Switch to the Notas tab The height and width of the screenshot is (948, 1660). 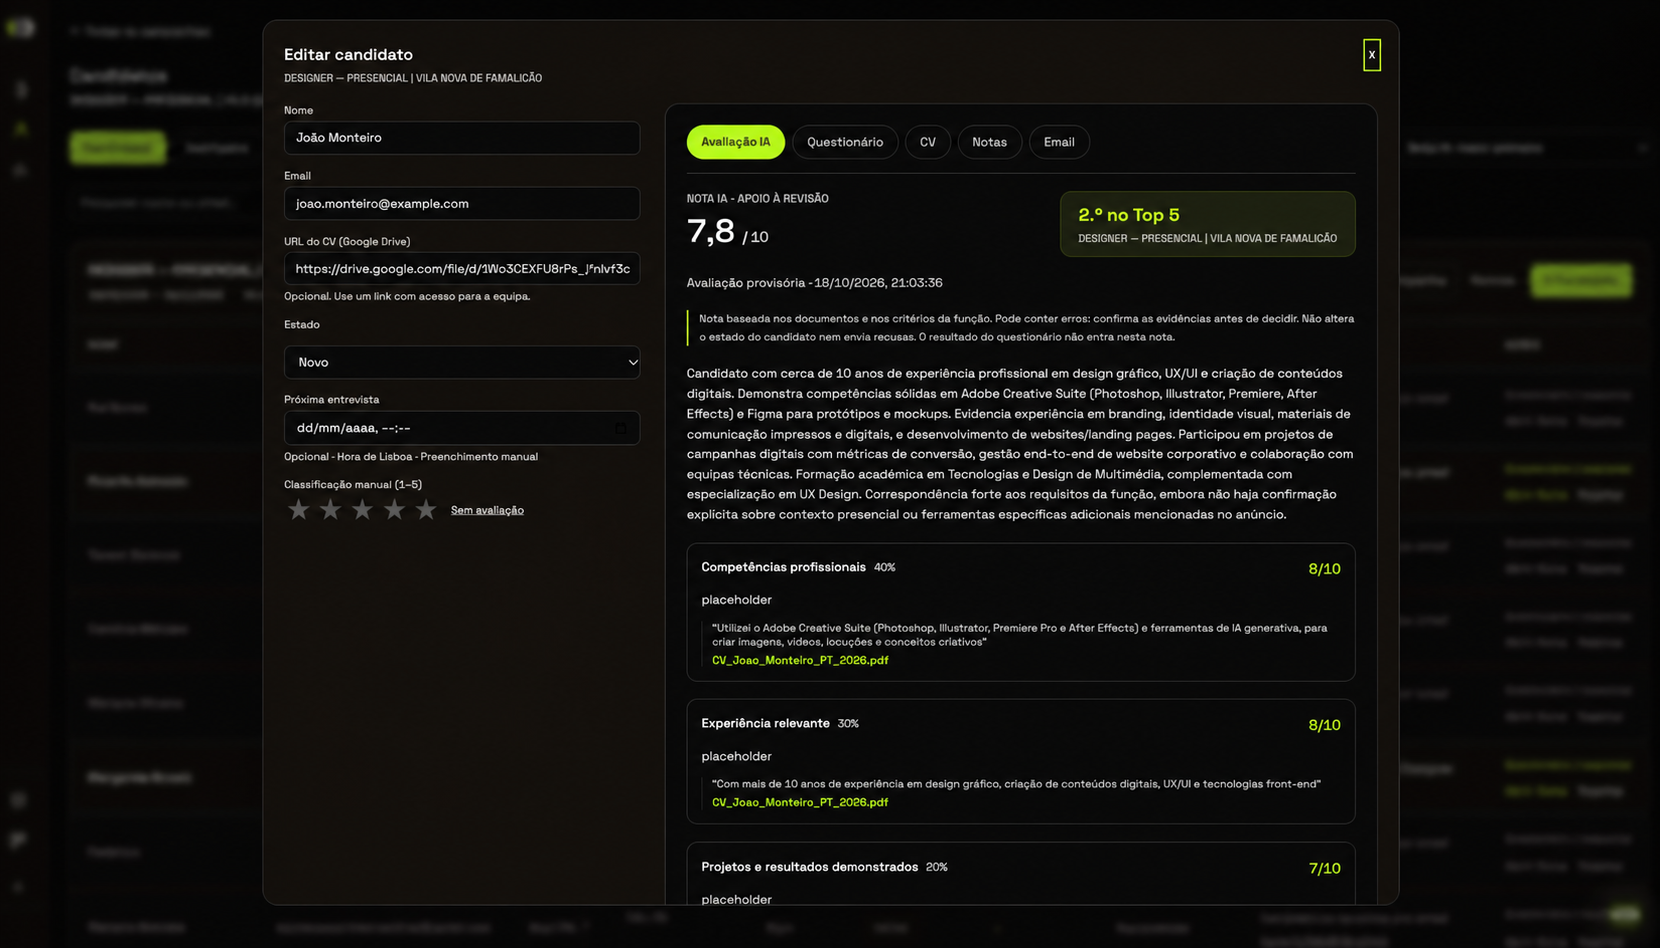coord(989,142)
